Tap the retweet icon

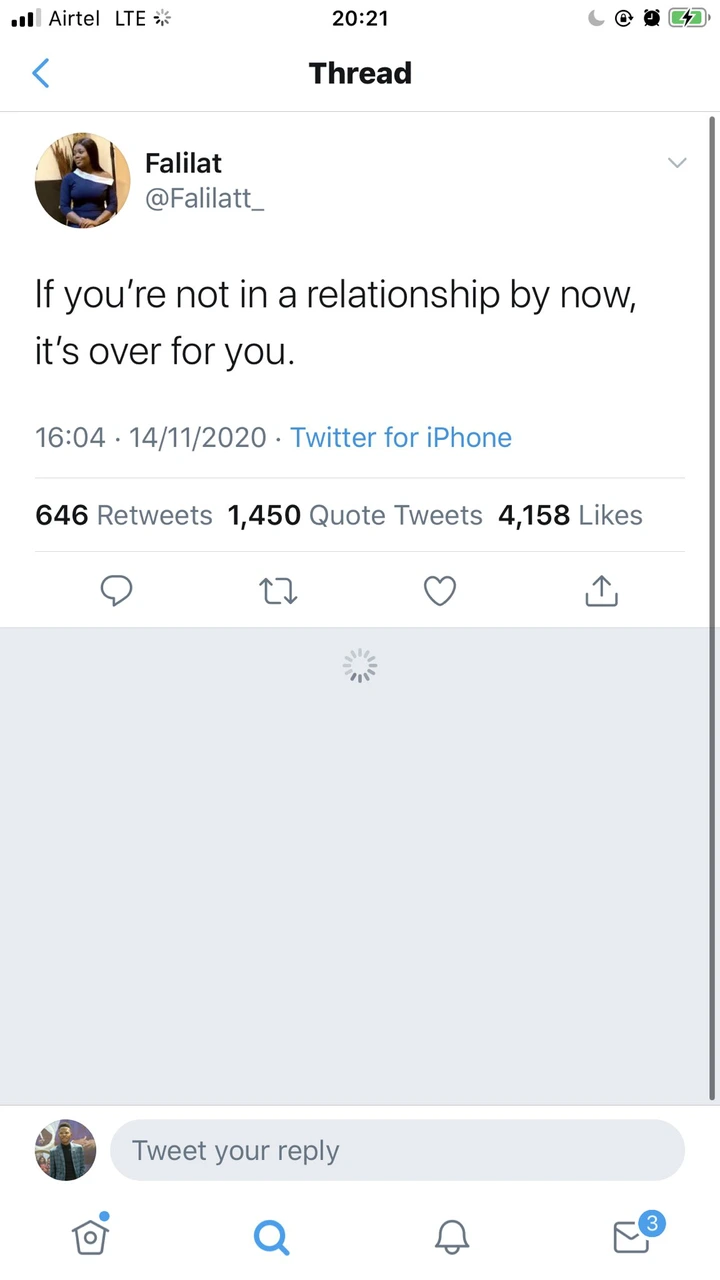278,592
